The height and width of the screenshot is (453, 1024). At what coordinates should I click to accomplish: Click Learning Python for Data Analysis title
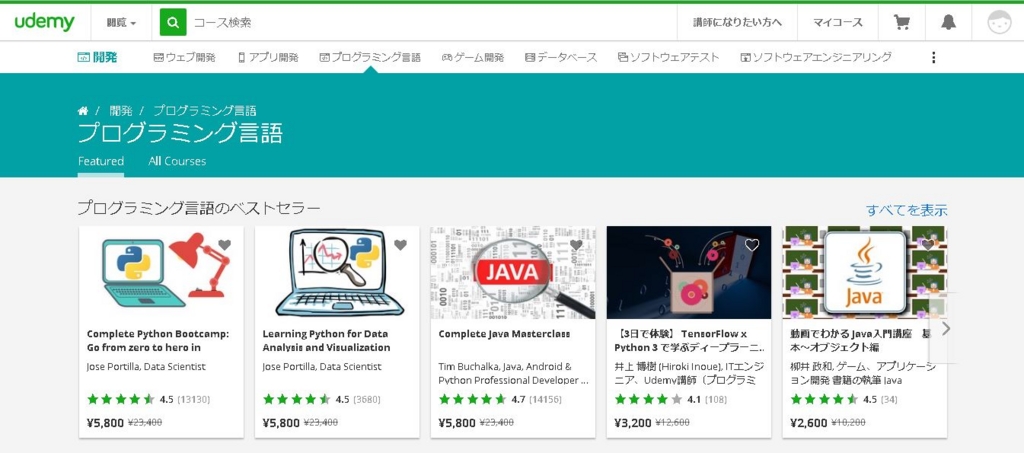tap(326, 340)
